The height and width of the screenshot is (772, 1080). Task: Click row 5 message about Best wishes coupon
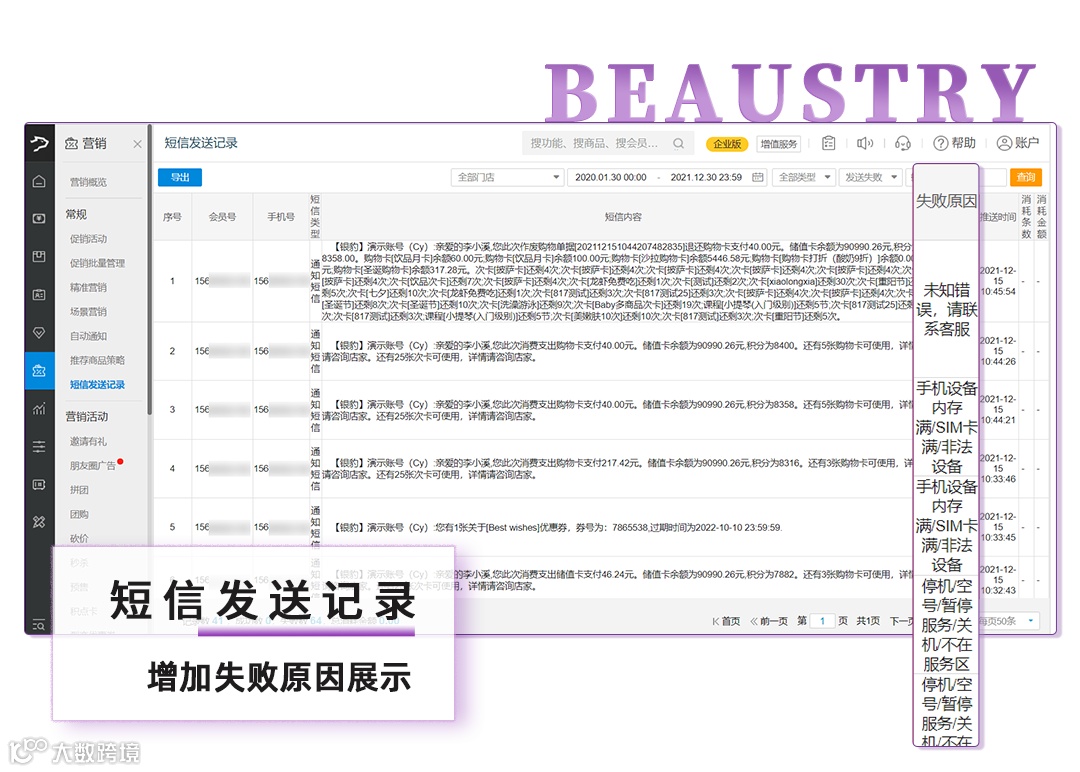[559, 528]
